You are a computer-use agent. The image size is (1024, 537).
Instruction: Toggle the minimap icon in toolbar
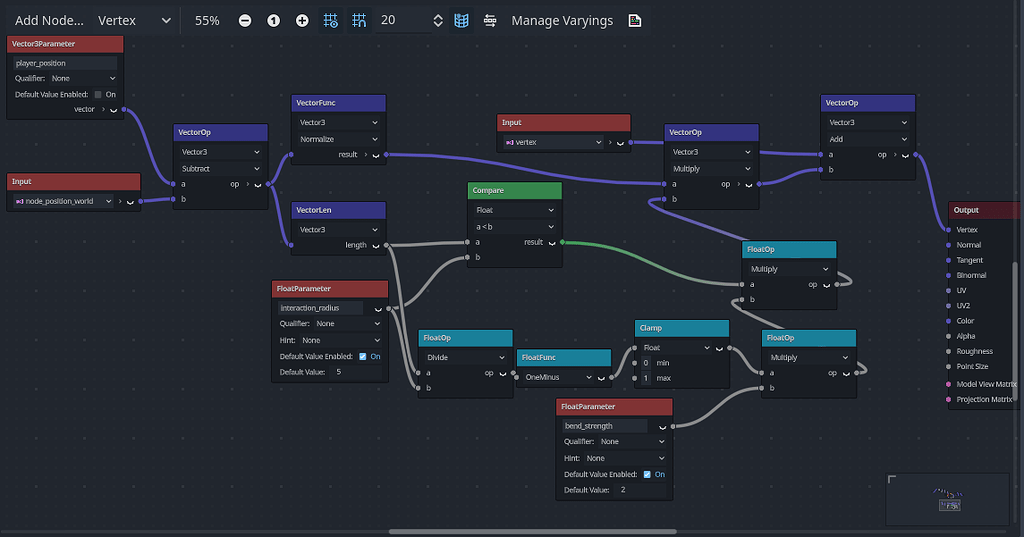tap(461, 21)
